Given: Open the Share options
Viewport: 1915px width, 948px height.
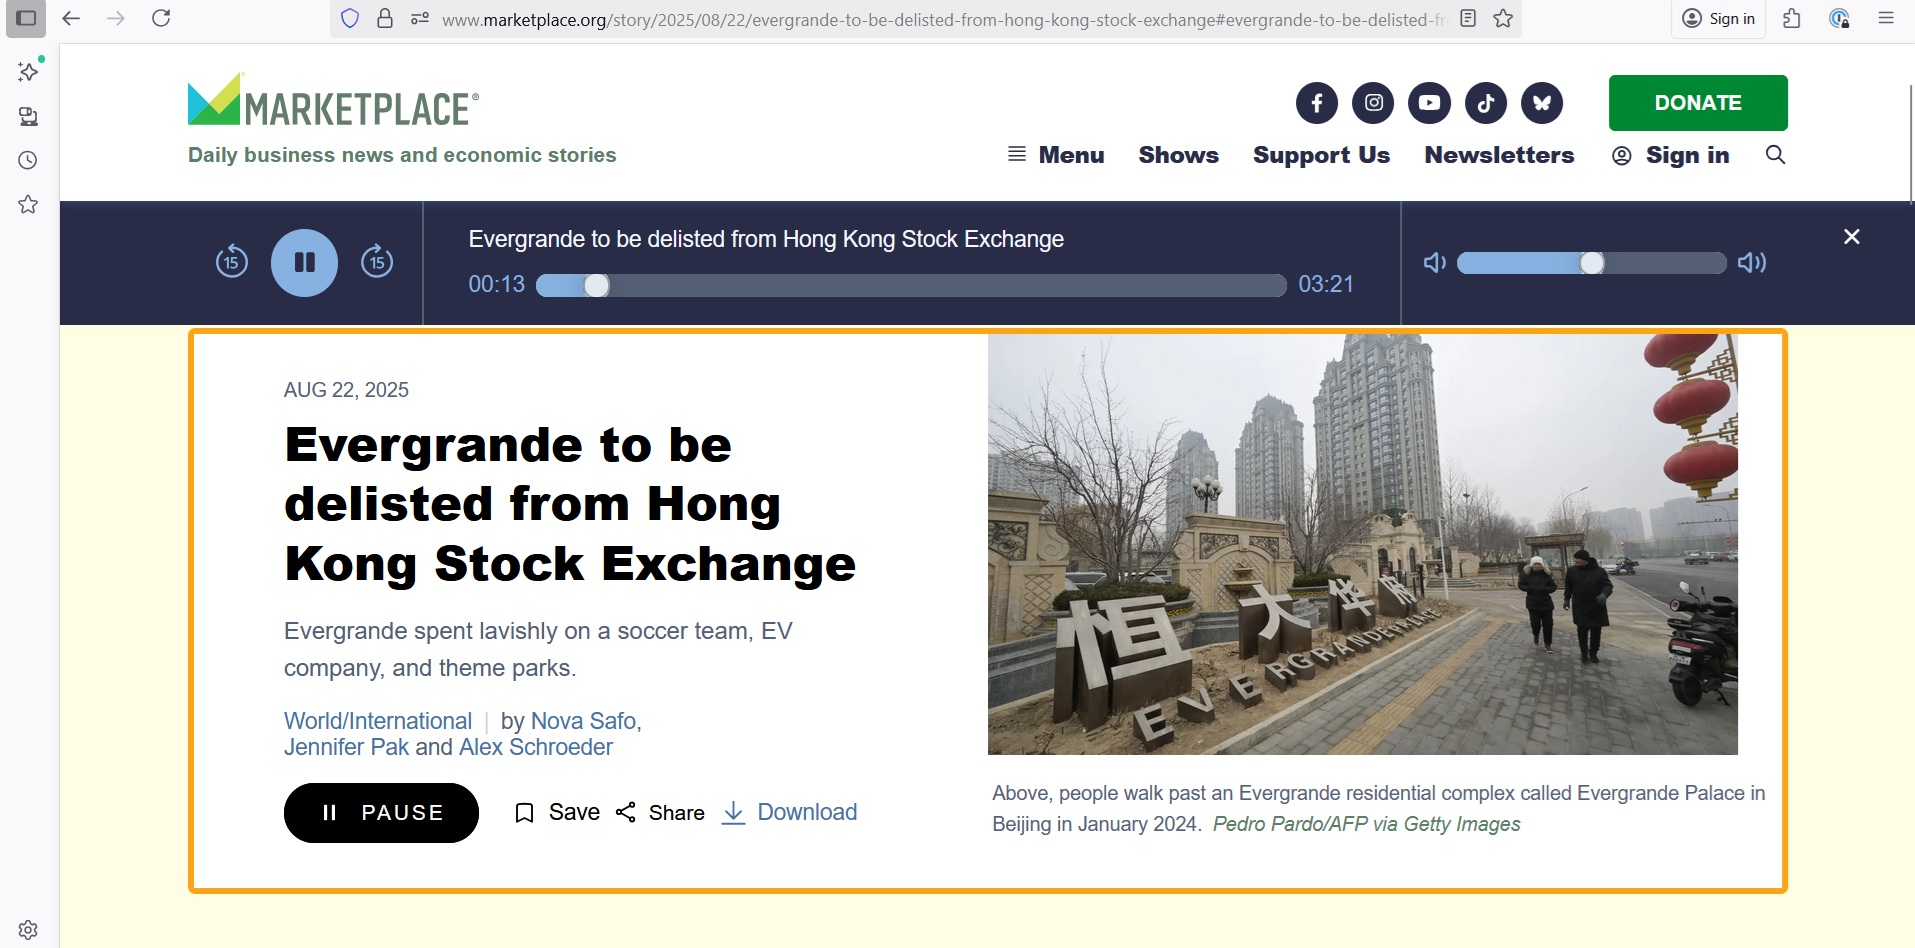Looking at the screenshot, I should [x=660, y=813].
